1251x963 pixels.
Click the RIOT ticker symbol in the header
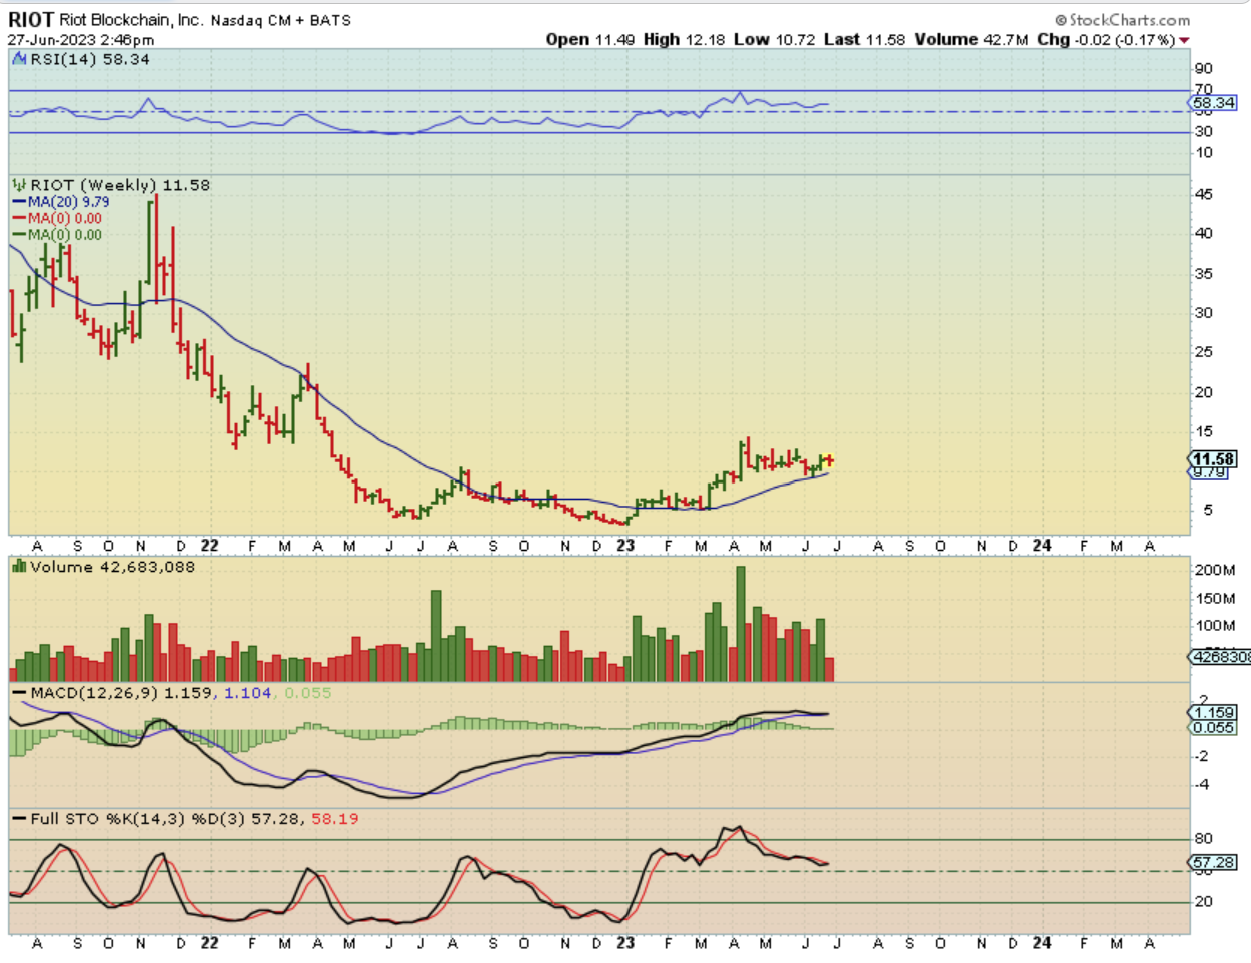click(31, 19)
